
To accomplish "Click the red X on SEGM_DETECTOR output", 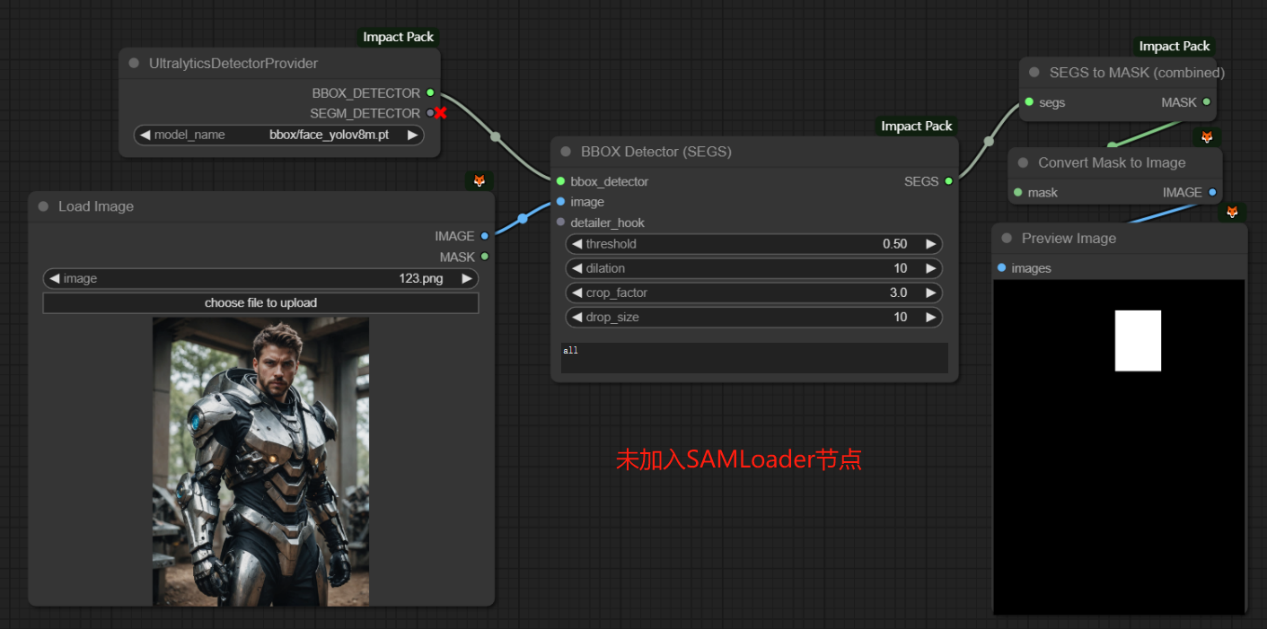I will click(x=440, y=113).
